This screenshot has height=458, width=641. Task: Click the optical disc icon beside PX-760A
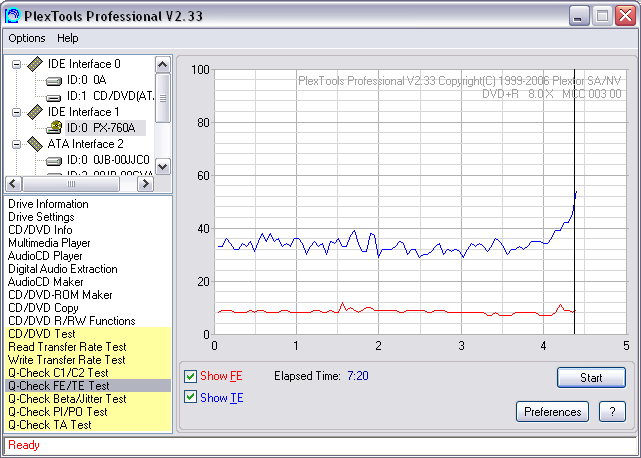tap(54, 127)
